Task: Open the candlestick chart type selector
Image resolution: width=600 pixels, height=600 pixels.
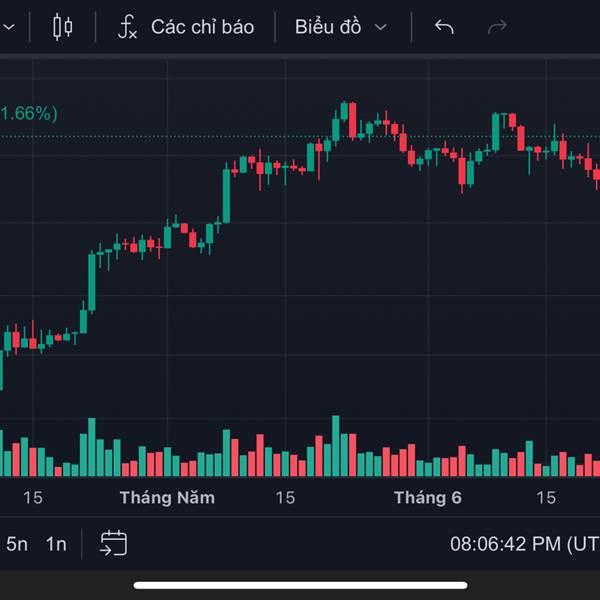Action: coord(62,27)
